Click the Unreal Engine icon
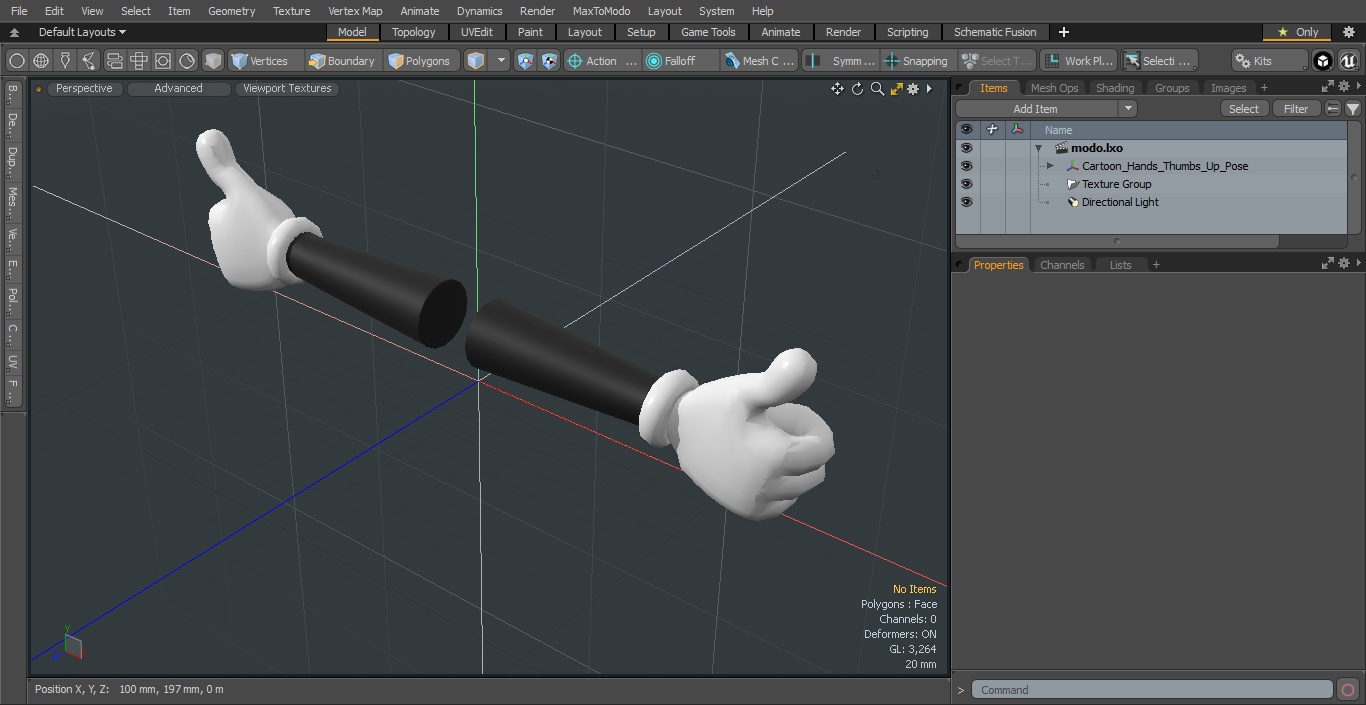This screenshot has height=705, width=1366. point(1349,61)
